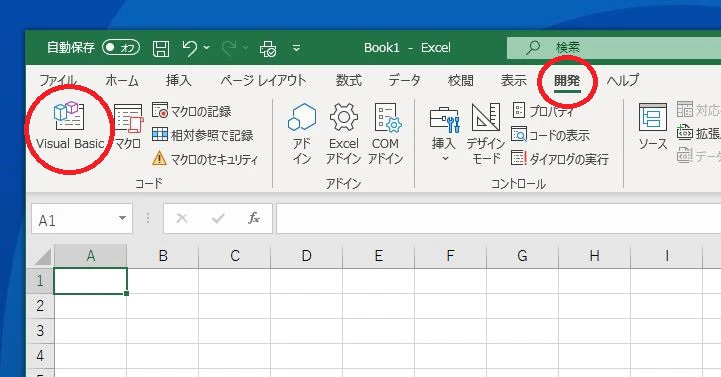Click コードの表示 (View Code)
This screenshot has width=721, height=377.
pyautogui.click(x=550, y=135)
